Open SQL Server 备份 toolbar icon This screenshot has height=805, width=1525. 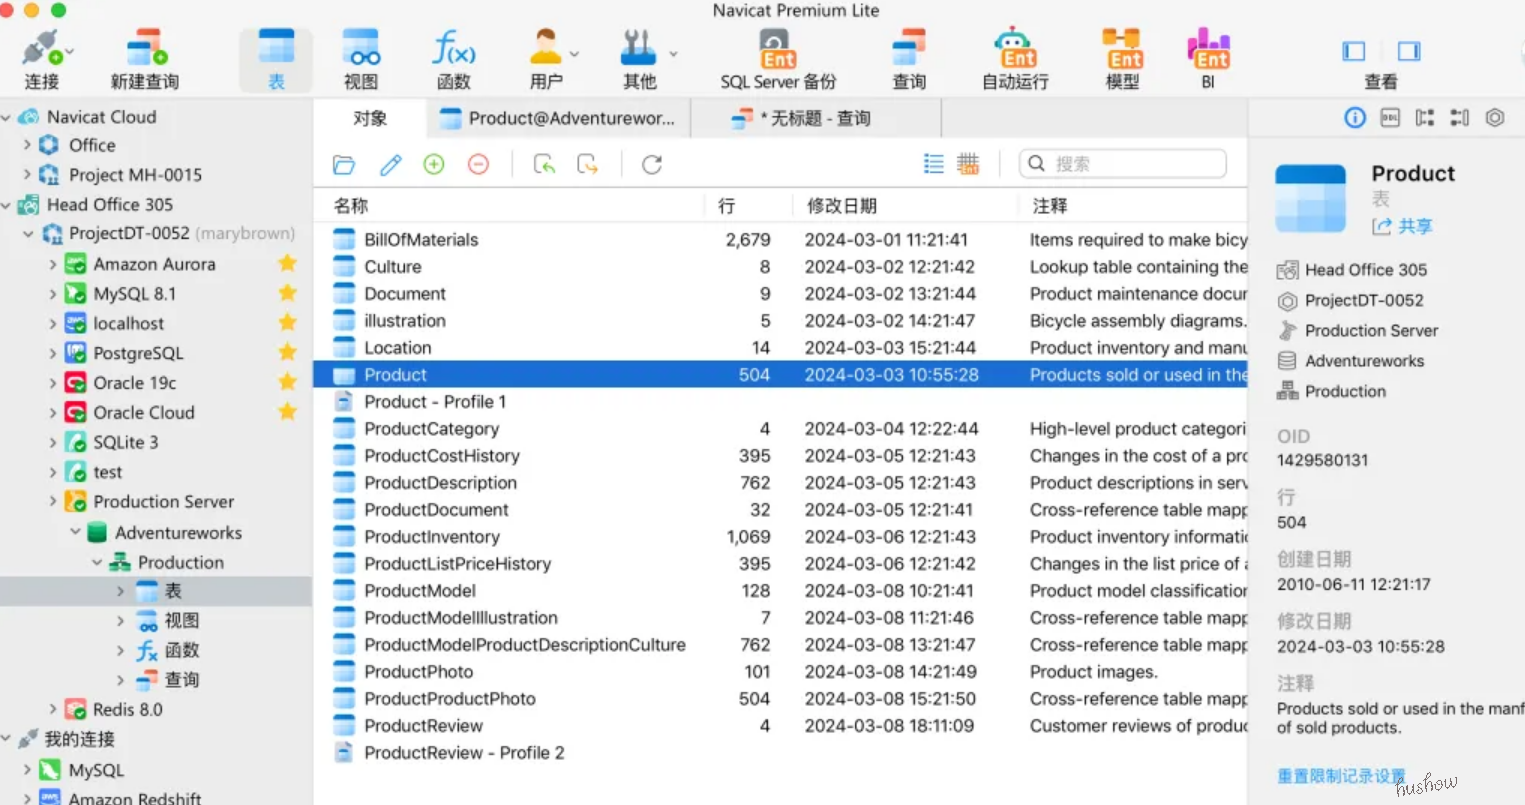click(778, 60)
